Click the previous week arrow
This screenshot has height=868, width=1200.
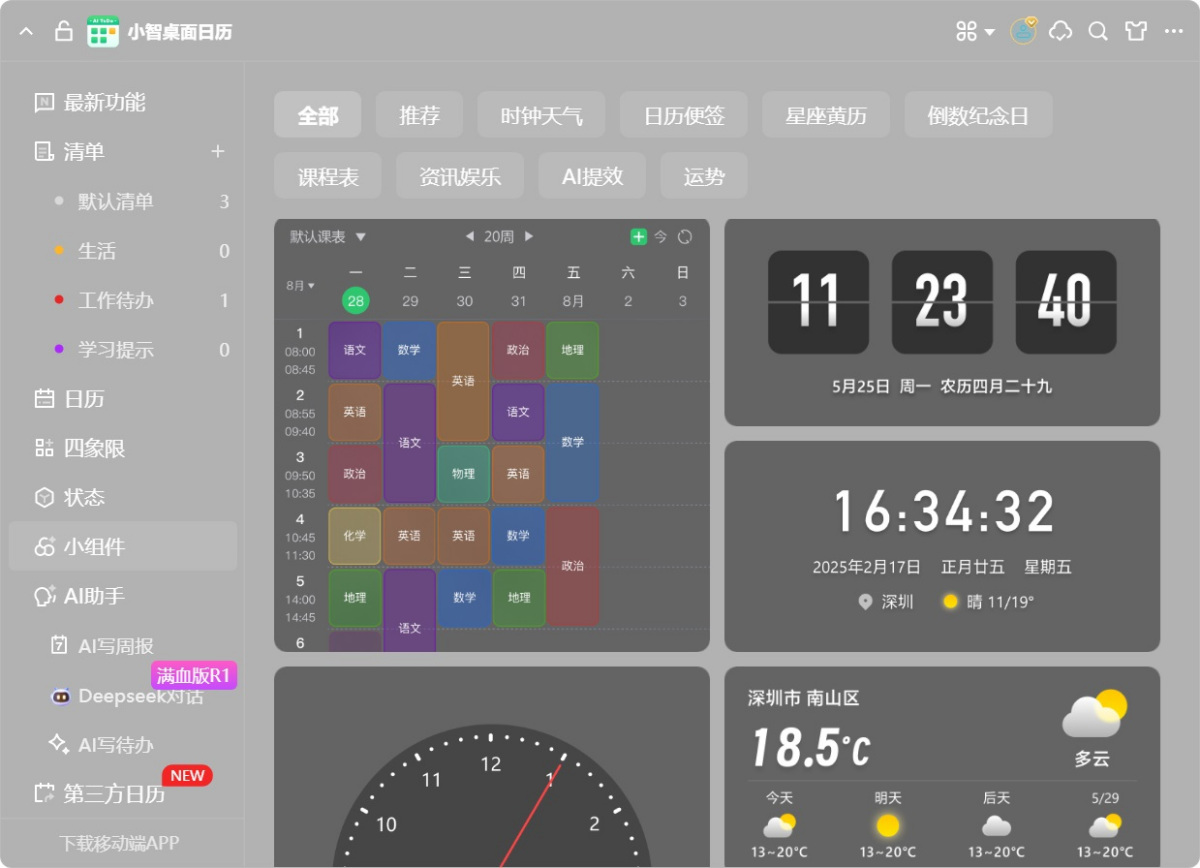pos(469,236)
